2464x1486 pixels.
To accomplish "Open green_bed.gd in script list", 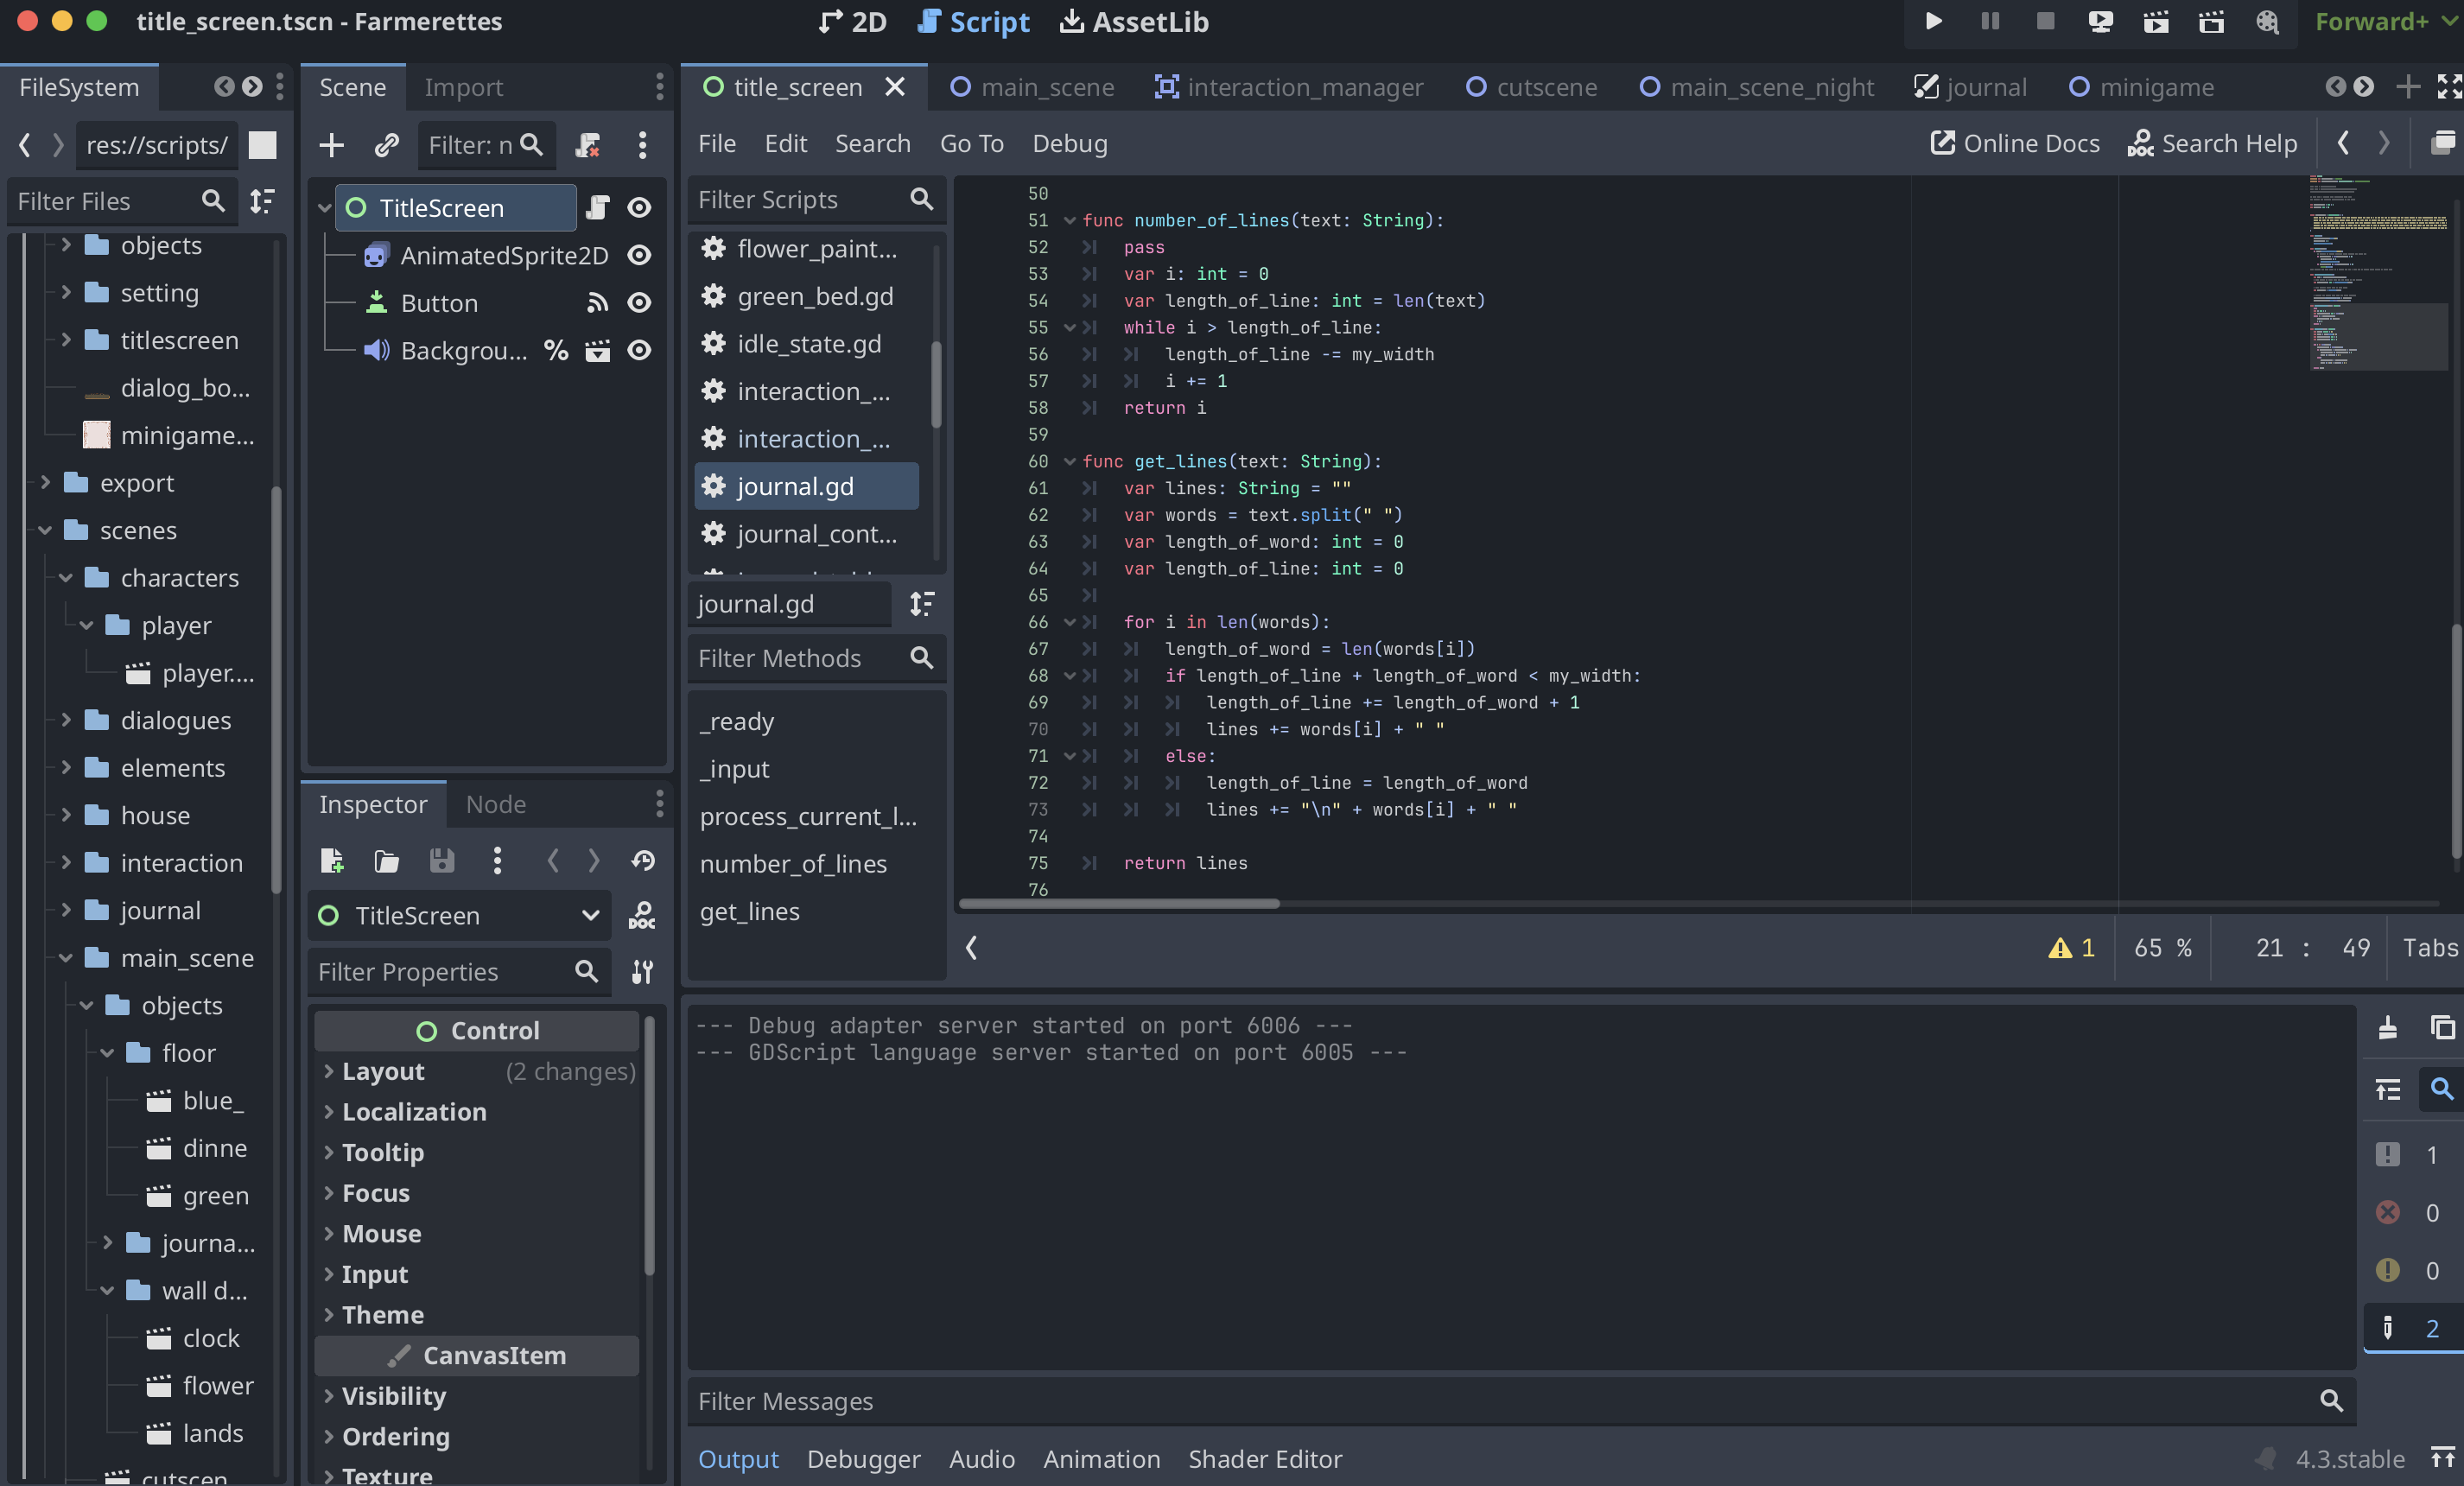I will [806, 297].
